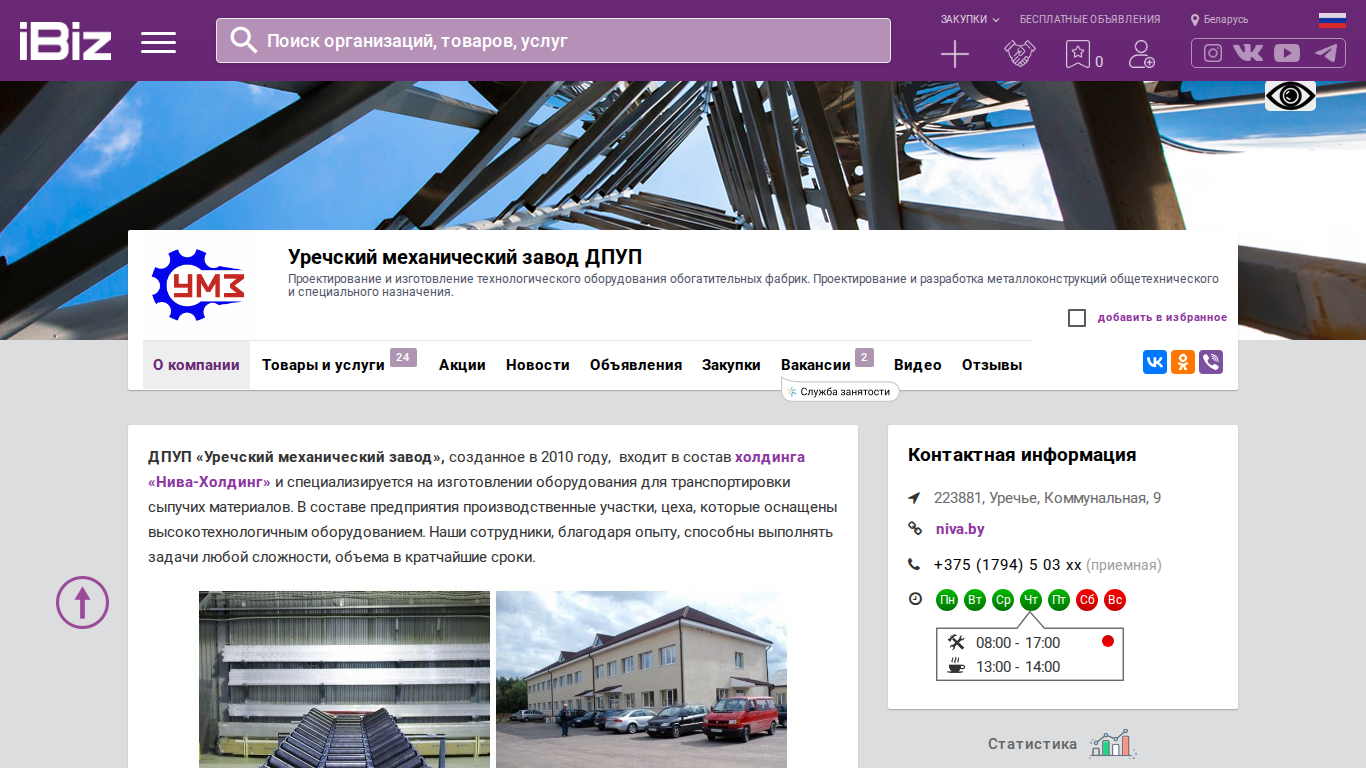Click the plus add icon in header
This screenshot has height=768, width=1366.
(955, 54)
